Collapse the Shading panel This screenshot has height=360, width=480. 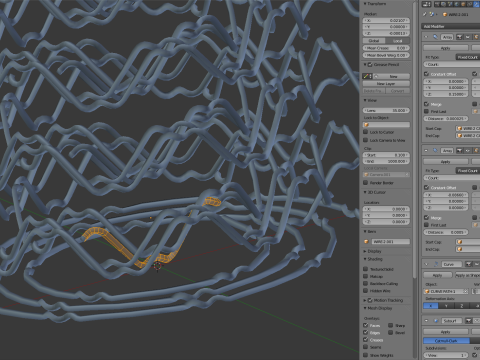365,259
